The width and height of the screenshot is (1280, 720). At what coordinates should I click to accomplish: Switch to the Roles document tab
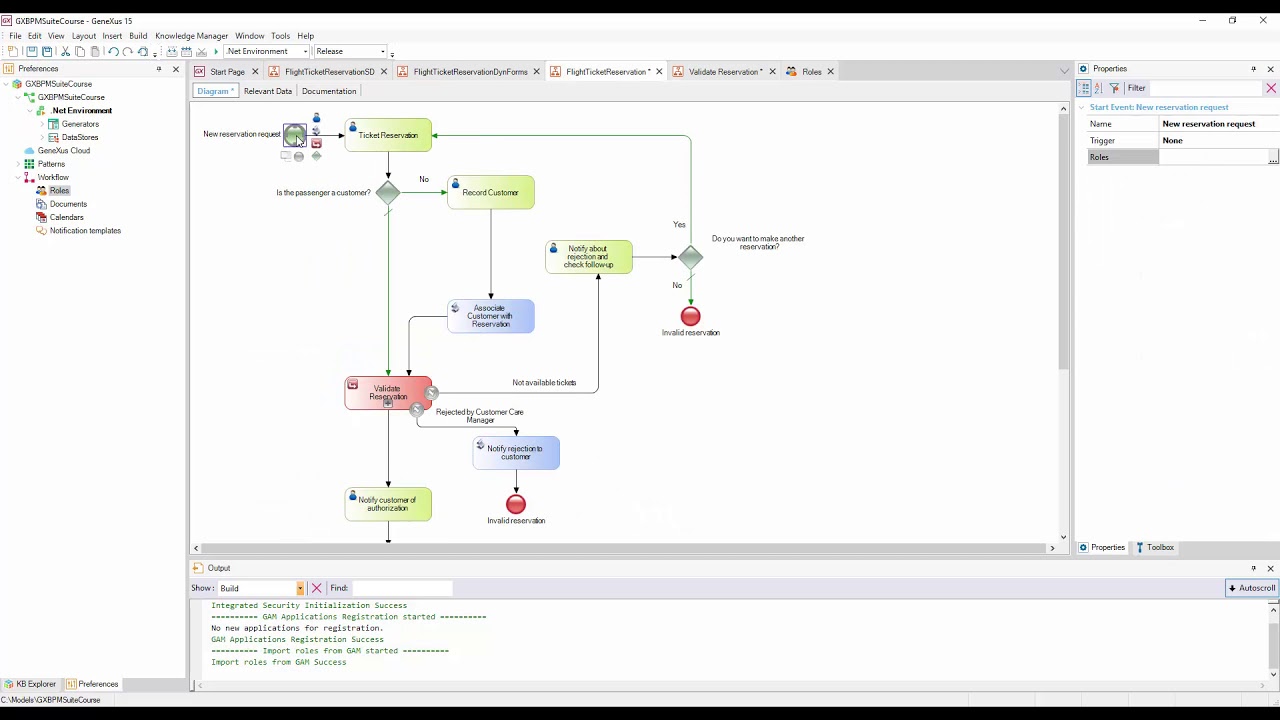tap(811, 72)
